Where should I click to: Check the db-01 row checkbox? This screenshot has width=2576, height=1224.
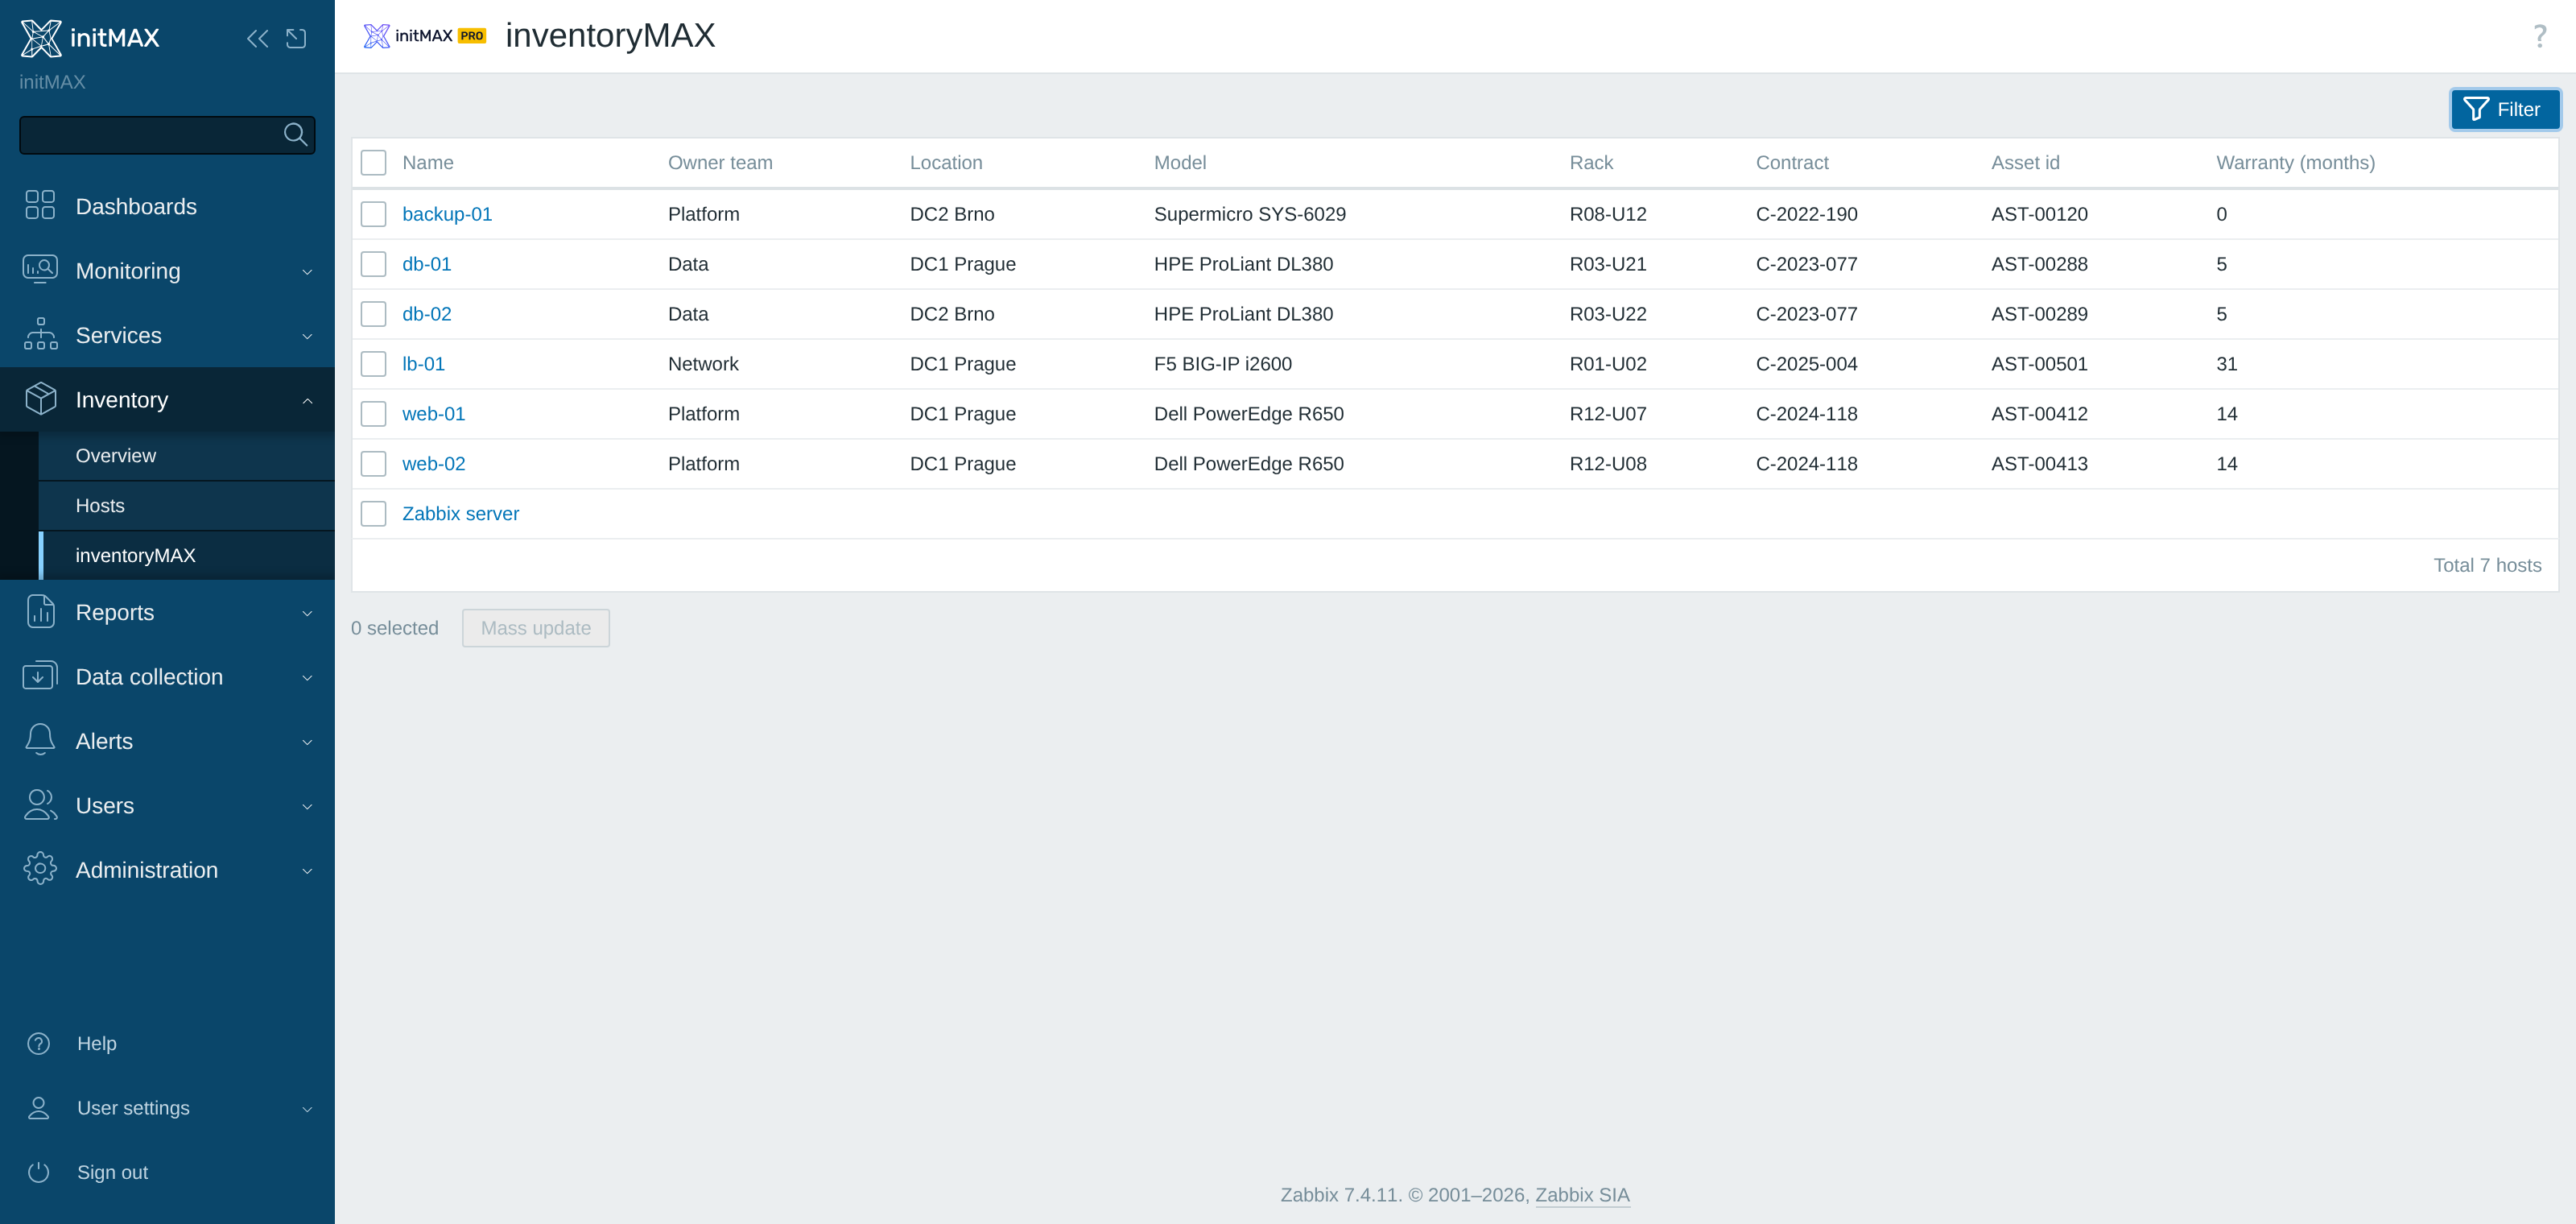[373, 264]
